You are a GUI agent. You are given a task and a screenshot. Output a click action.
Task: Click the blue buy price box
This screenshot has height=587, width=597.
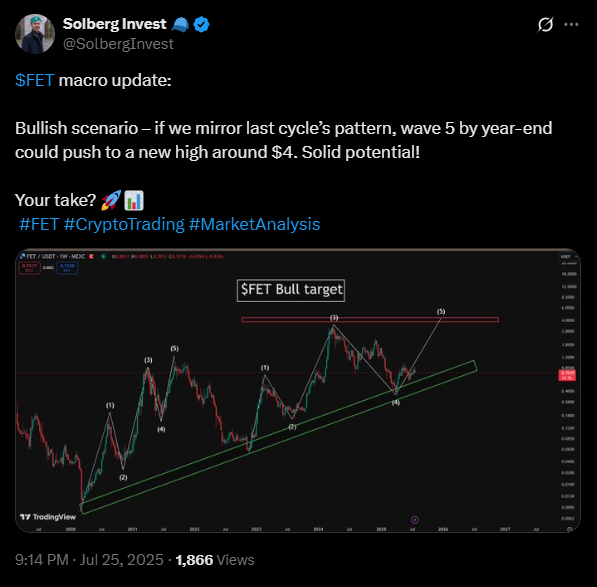(67, 268)
